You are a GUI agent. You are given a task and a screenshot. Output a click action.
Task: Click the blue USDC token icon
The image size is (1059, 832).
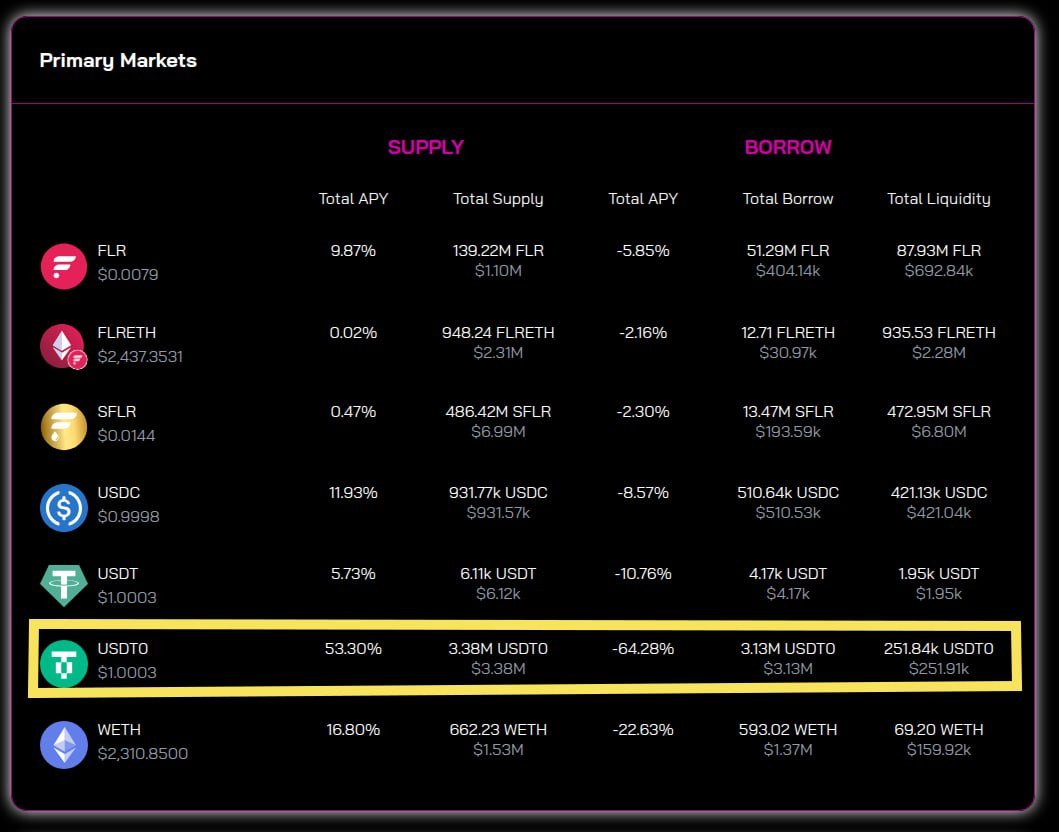coord(63,508)
